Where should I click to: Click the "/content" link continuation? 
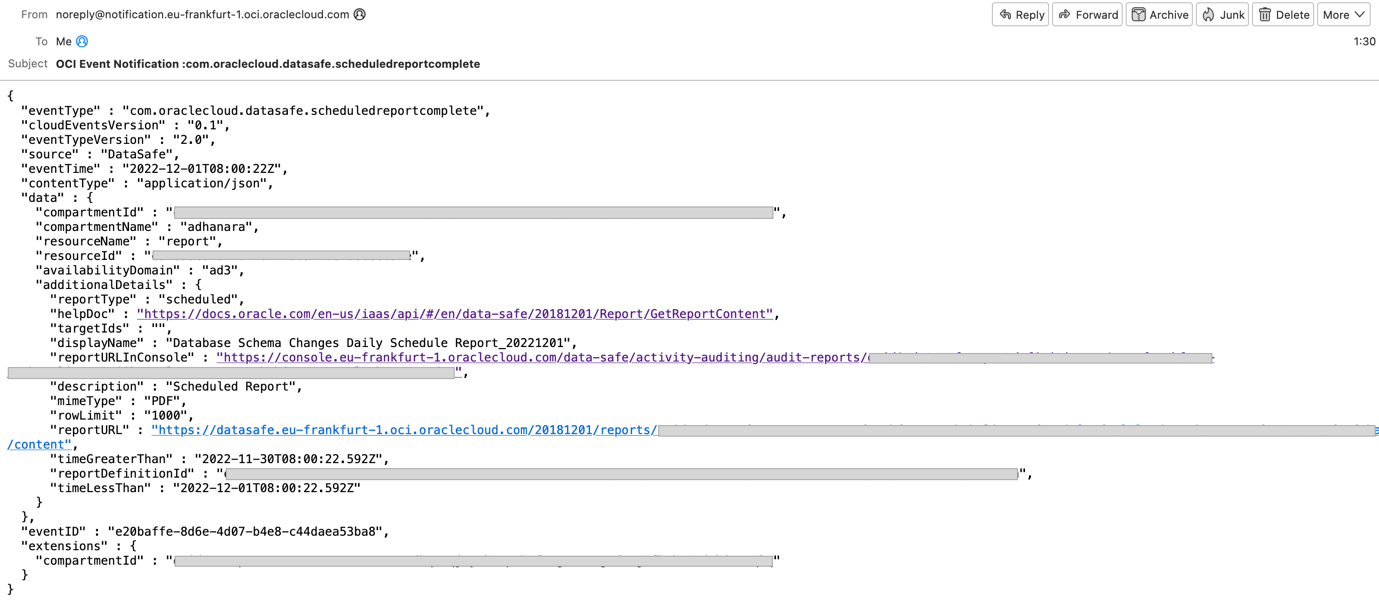coord(39,445)
